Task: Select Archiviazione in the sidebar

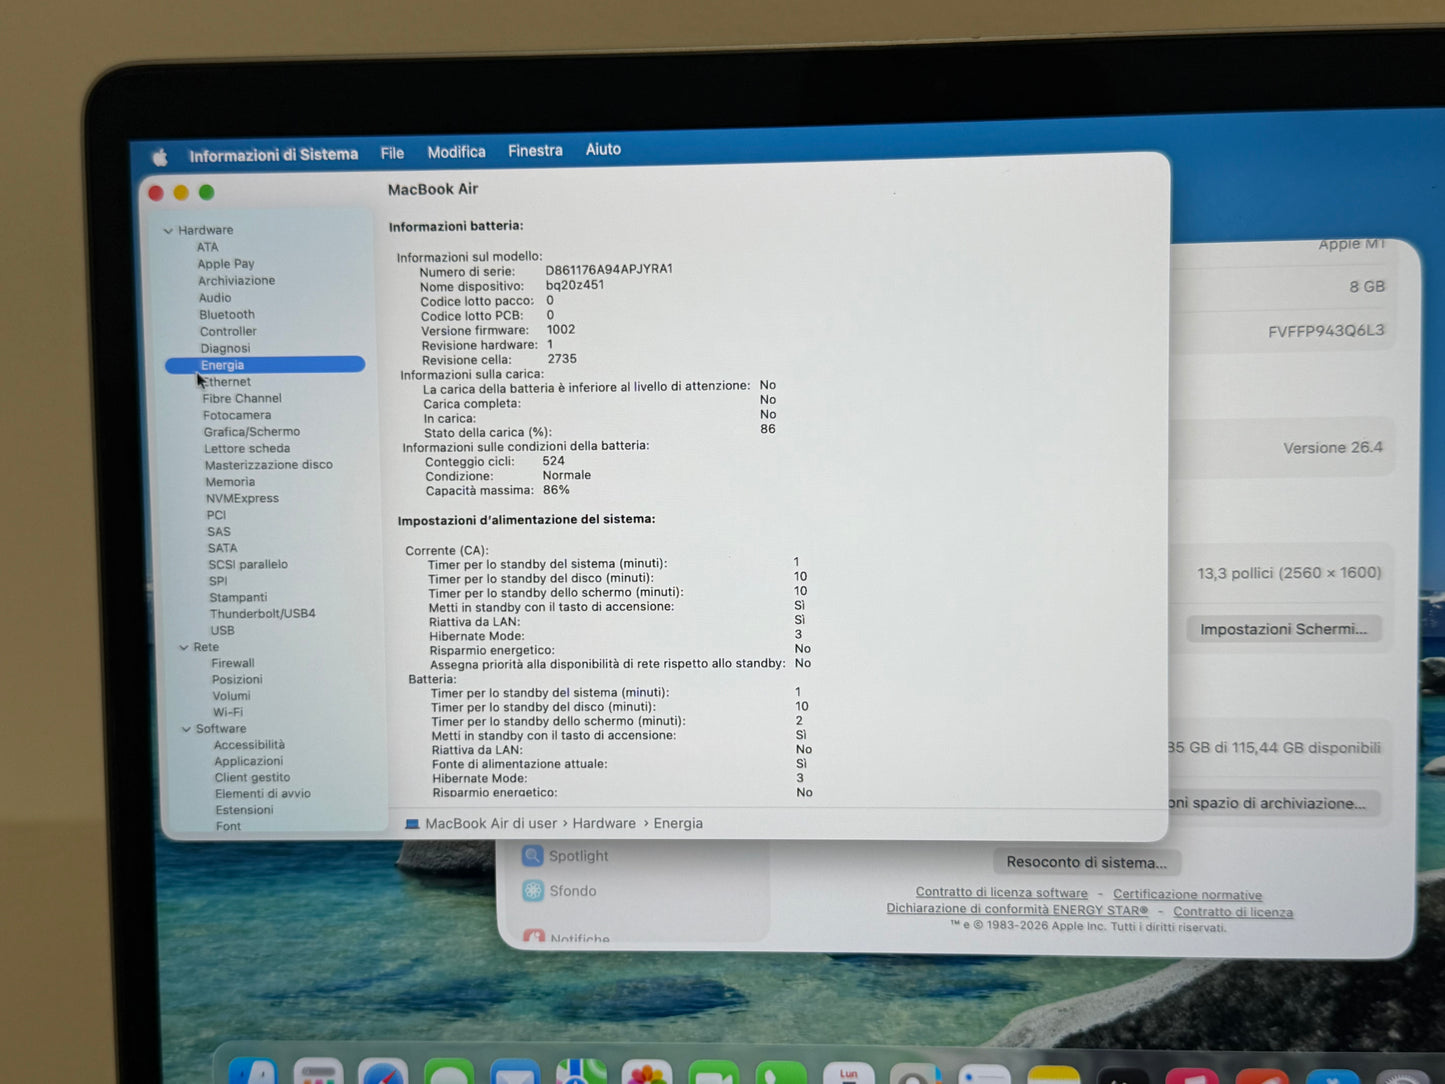Action: [x=236, y=281]
